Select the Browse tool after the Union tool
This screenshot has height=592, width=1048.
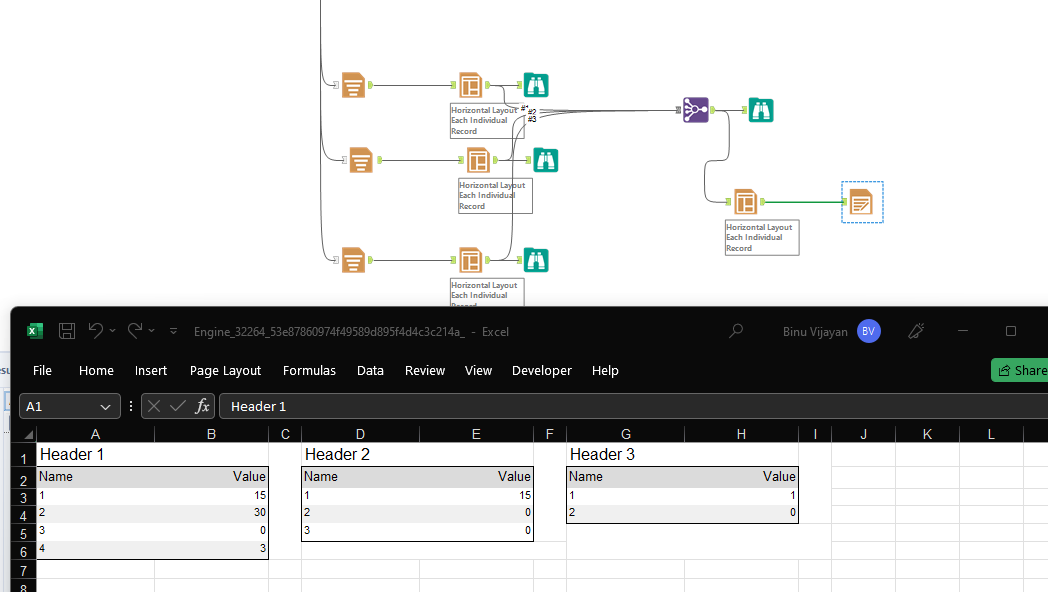click(x=760, y=110)
